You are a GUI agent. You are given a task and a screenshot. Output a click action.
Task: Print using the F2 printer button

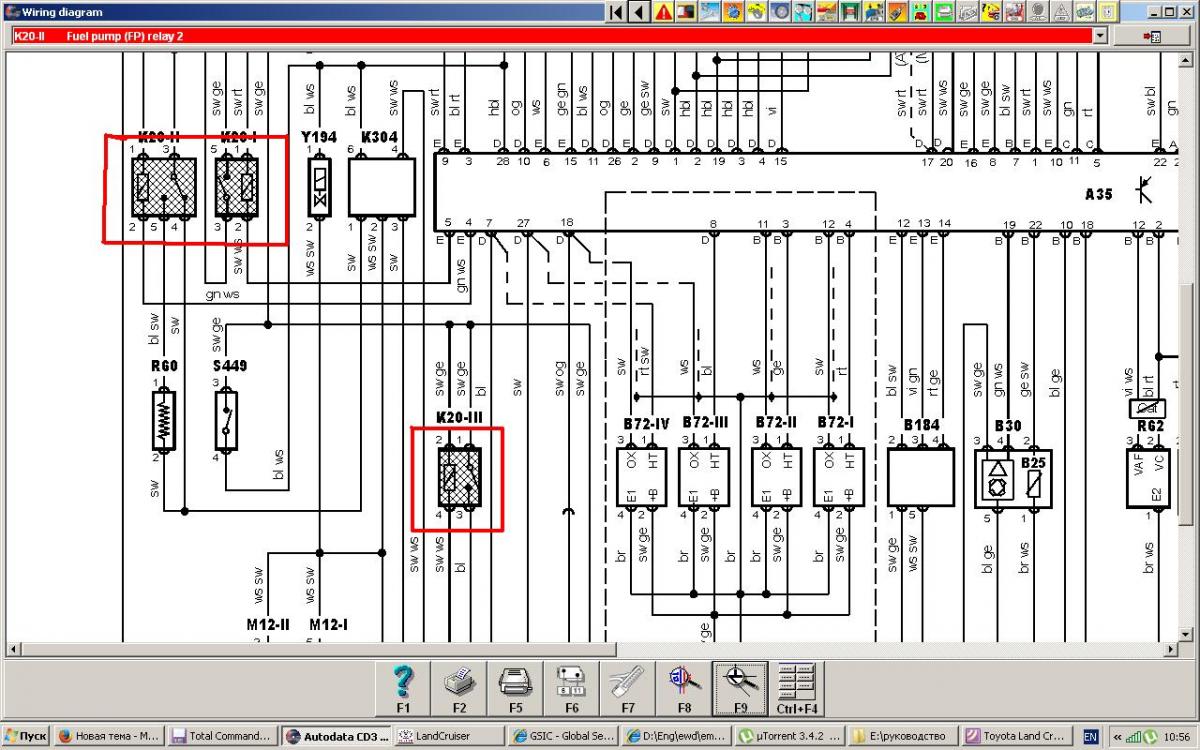pyautogui.click(x=459, y=689)
